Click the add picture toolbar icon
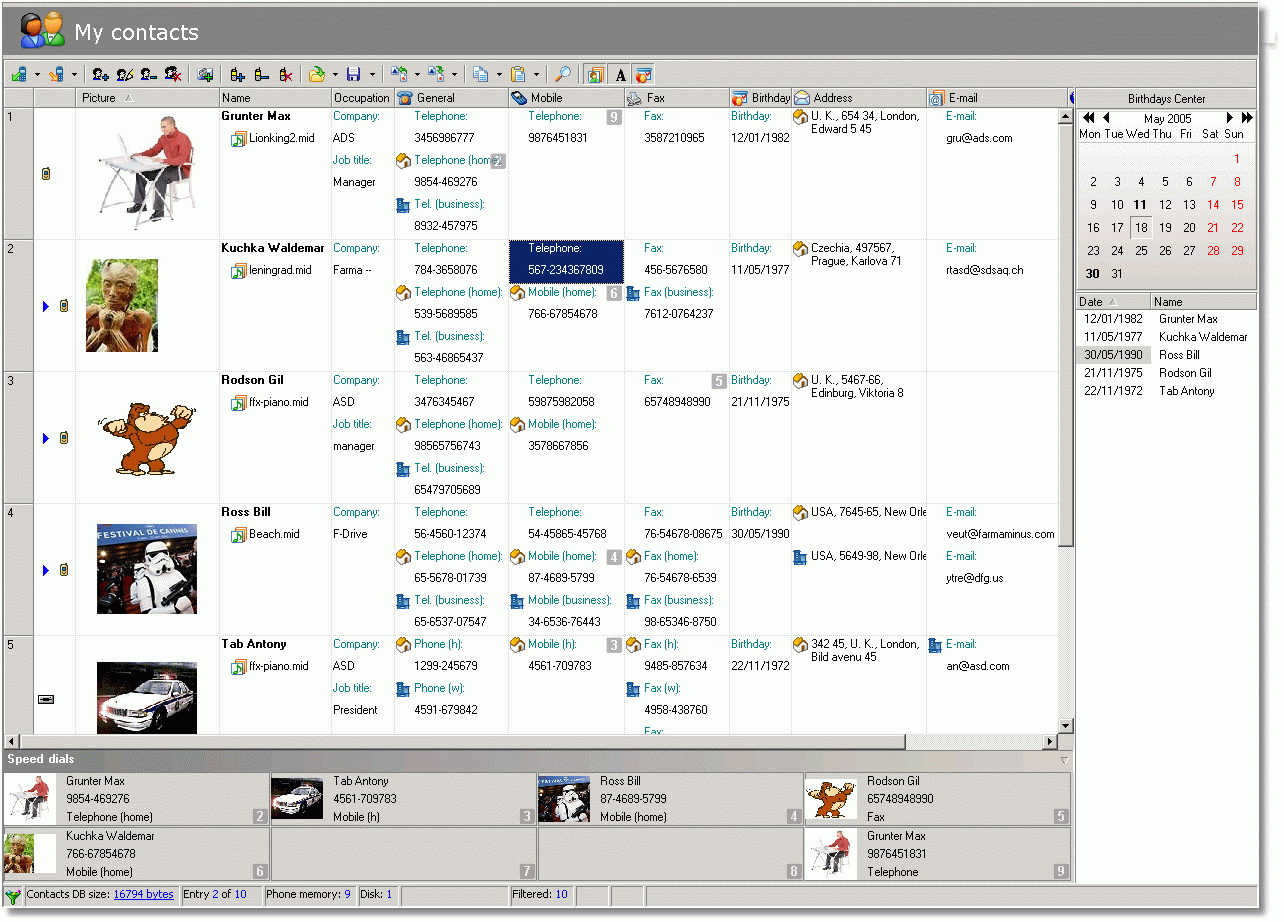Viewport: 1284px width, 922px height. tap(205, 74)
